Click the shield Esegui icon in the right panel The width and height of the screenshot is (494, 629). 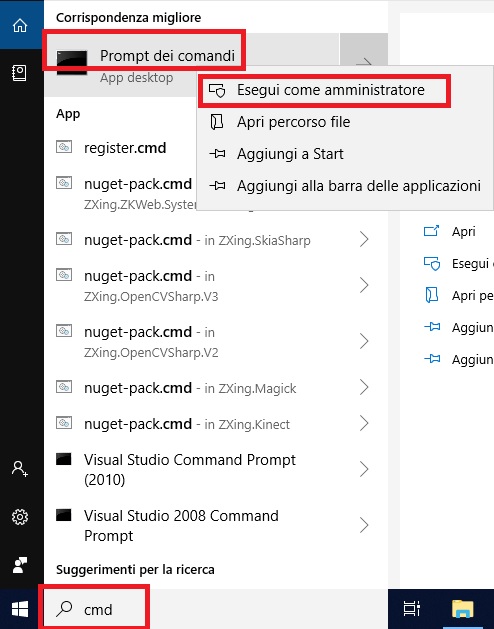pos(432,264)
